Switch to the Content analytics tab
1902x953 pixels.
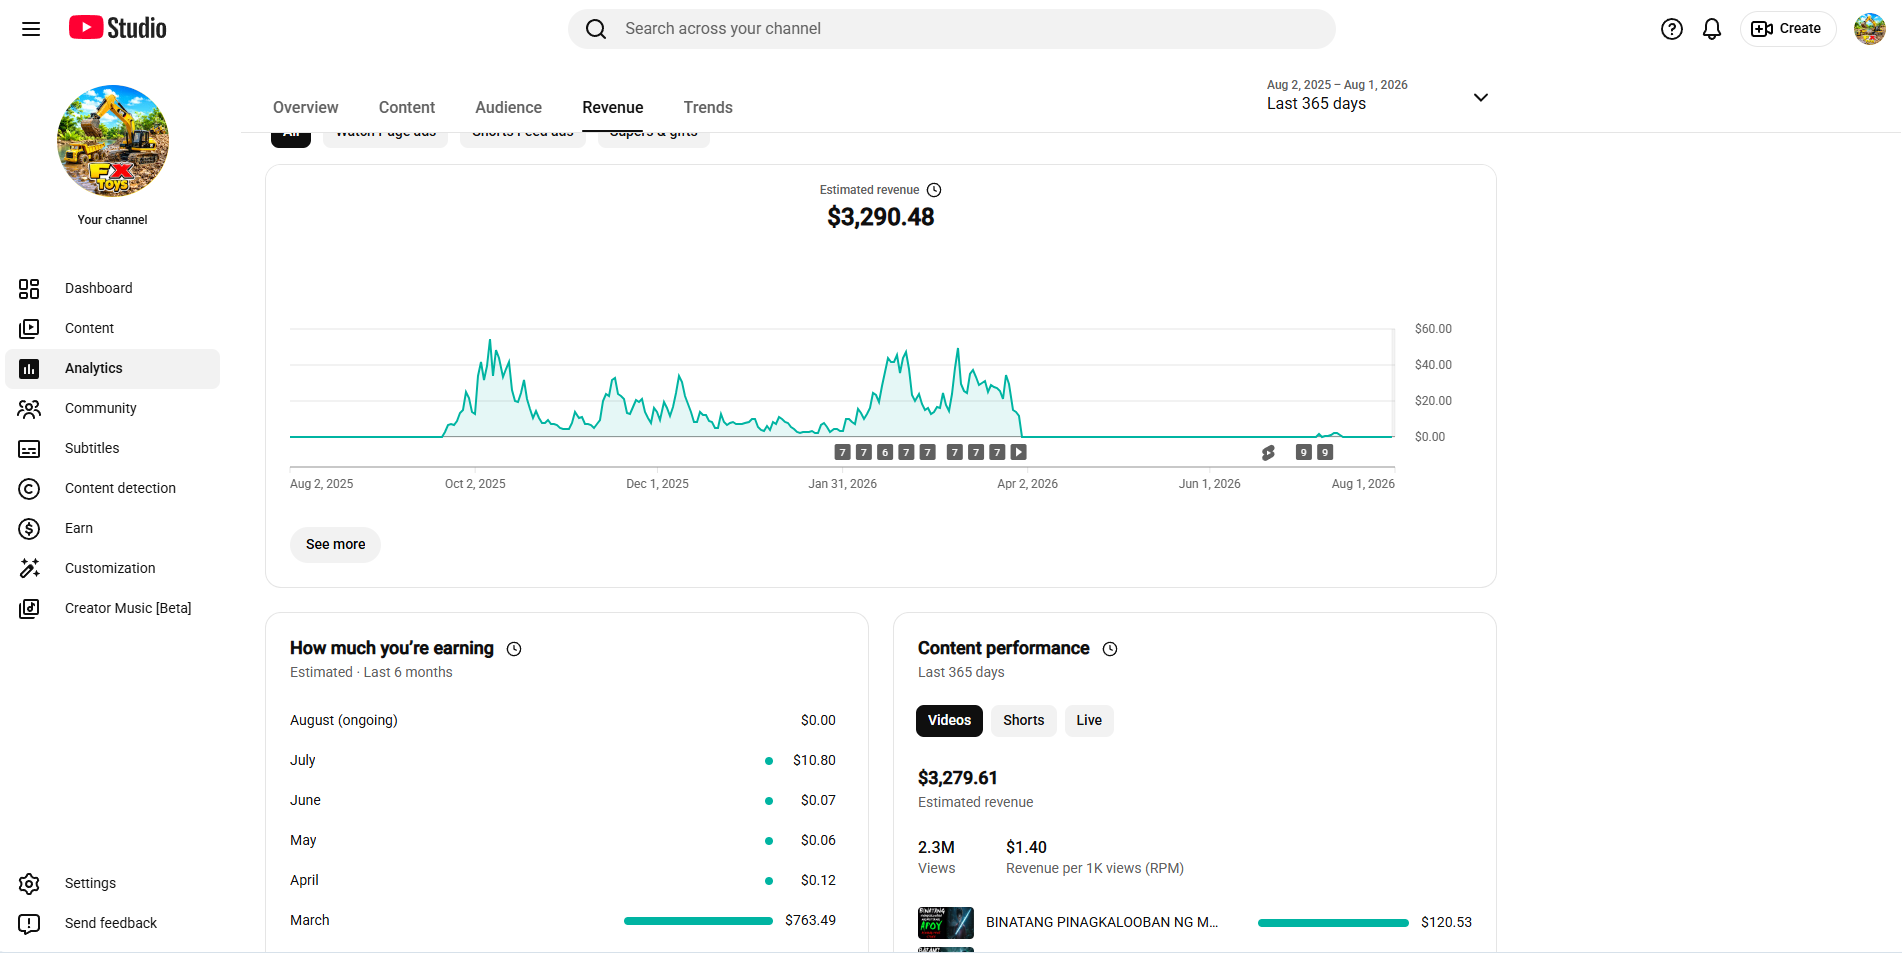406,107
